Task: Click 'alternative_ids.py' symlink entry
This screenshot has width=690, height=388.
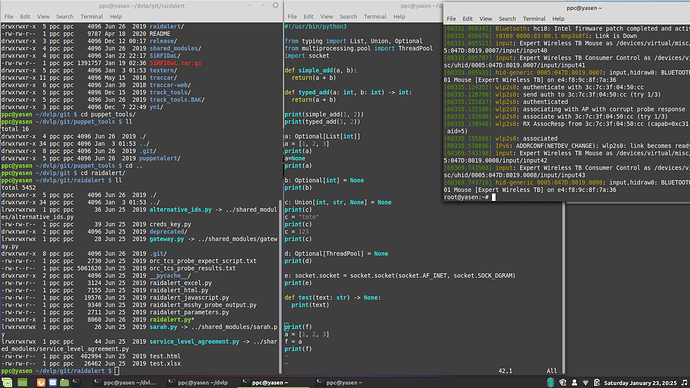Action: pos(180,209)
